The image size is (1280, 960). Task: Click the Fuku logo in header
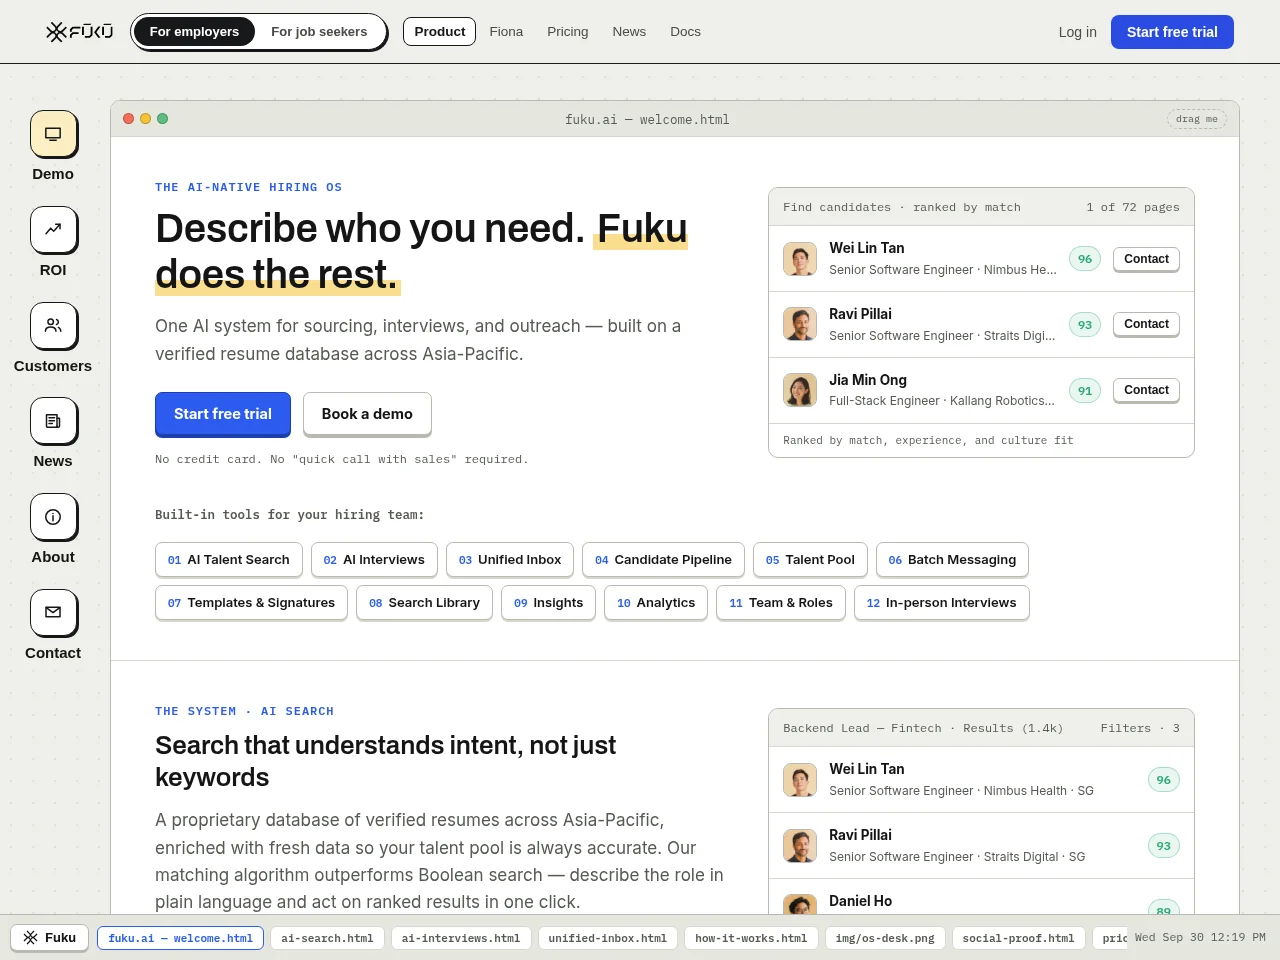coord(80,32)
